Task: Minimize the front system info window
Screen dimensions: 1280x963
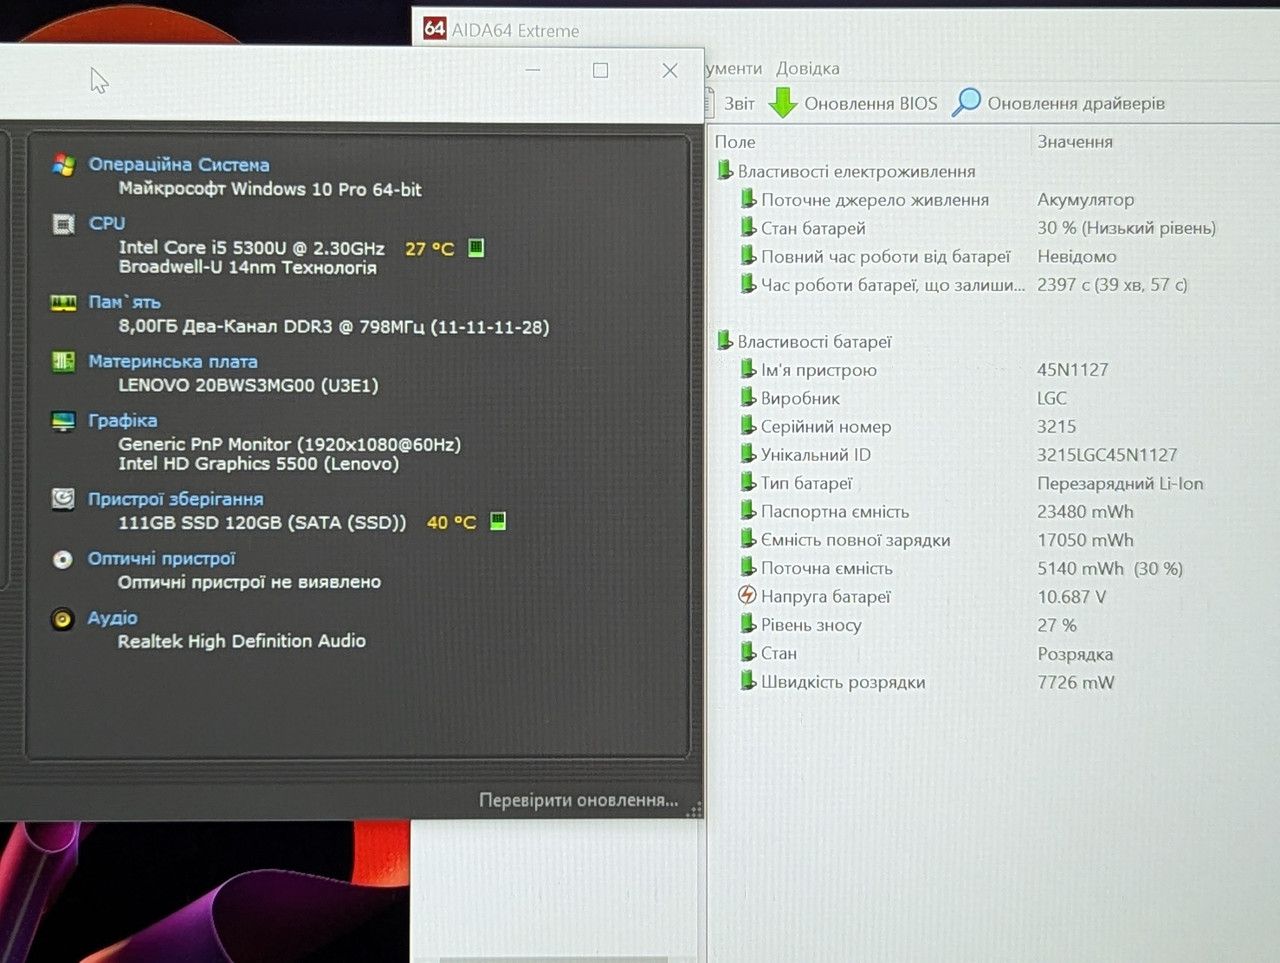Action: 533,70
